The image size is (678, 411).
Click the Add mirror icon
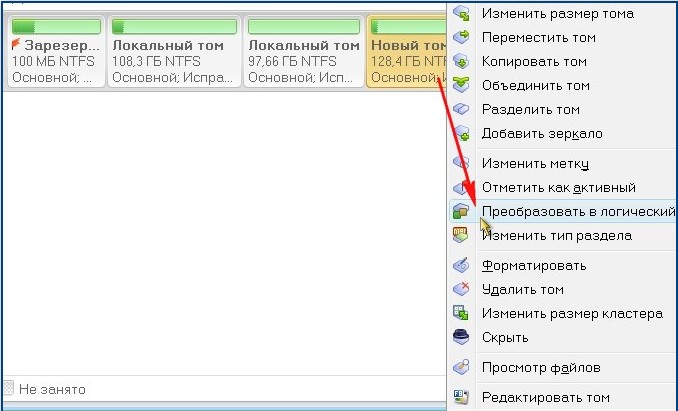point(461,133)
